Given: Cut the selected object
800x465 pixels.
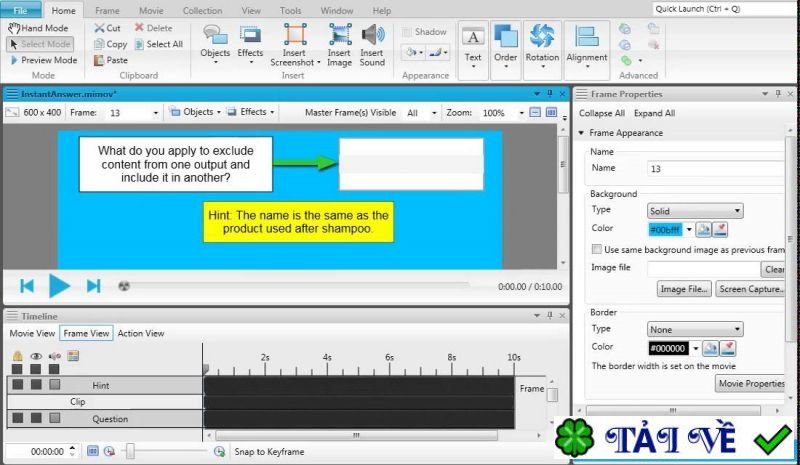Looking at the screenshot, I should pos(108,28).
